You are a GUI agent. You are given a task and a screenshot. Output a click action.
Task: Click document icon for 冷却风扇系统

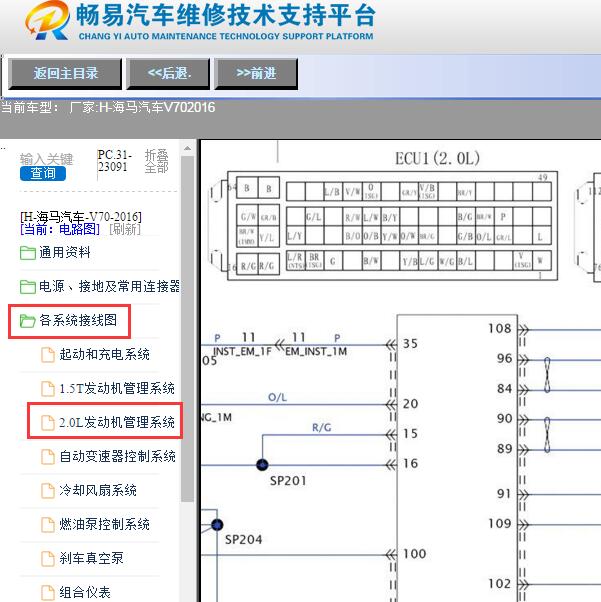point(48,490)
